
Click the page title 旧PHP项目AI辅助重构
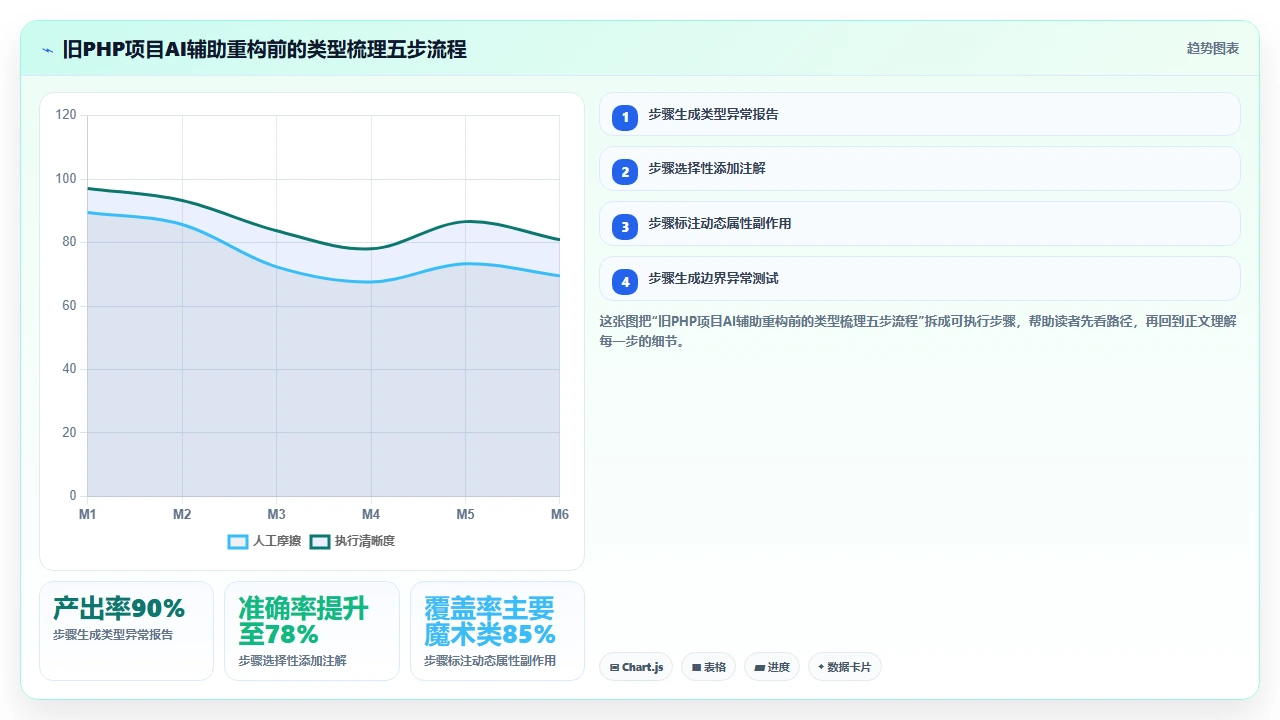click(x=264, y=49)
